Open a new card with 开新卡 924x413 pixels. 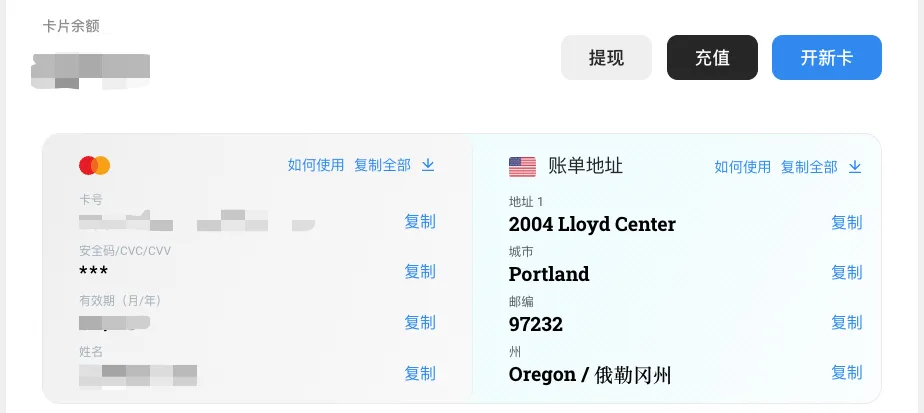coord(826,58)
